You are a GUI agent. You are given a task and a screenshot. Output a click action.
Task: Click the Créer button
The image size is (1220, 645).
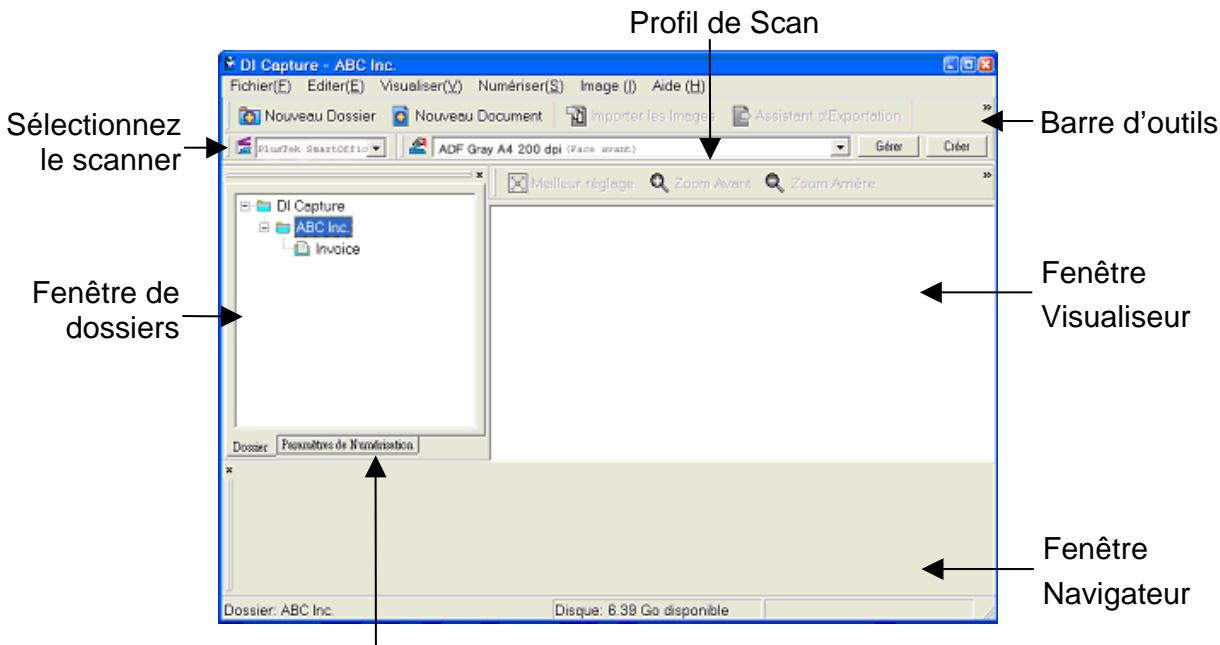957,147
